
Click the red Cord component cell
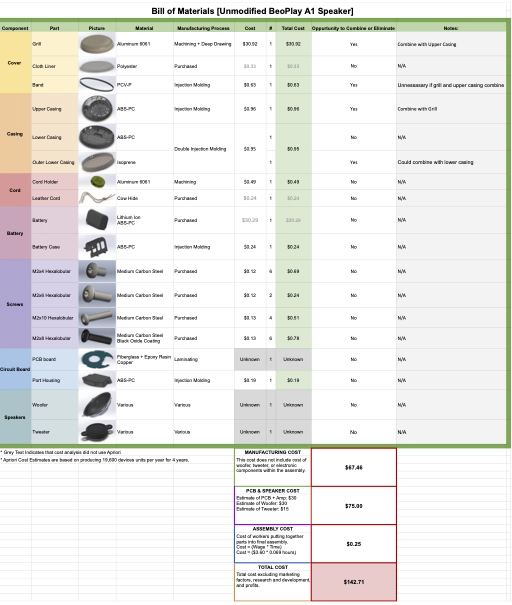[15, 190]
